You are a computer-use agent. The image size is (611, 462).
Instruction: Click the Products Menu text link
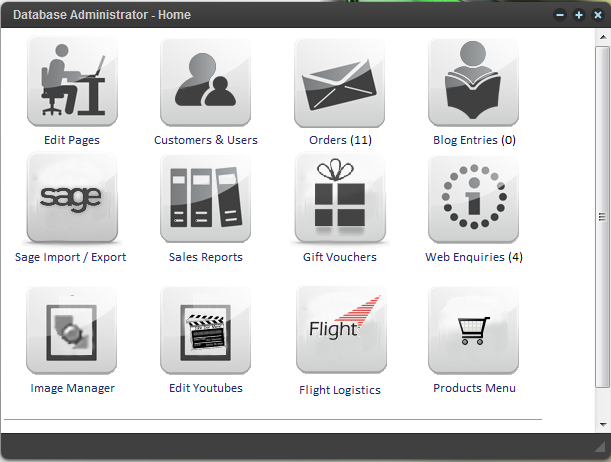point(474,388)
